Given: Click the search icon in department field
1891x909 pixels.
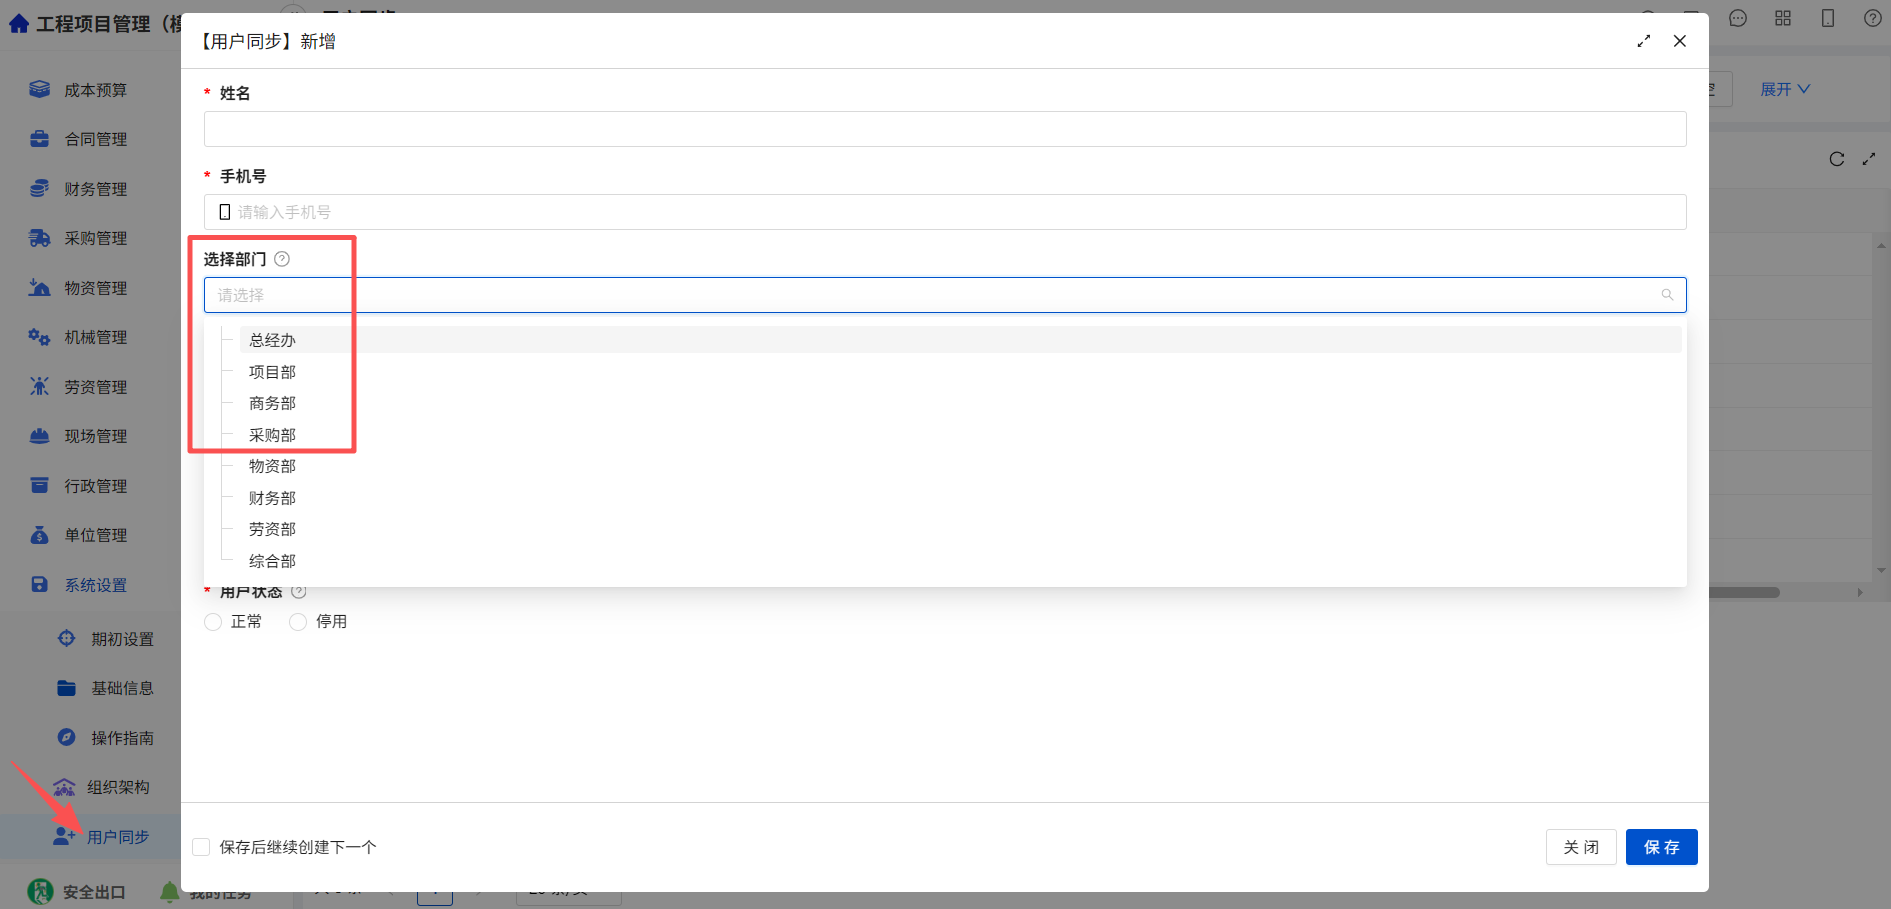Looking at the screenshot, I should click(x=1667, y=295).
